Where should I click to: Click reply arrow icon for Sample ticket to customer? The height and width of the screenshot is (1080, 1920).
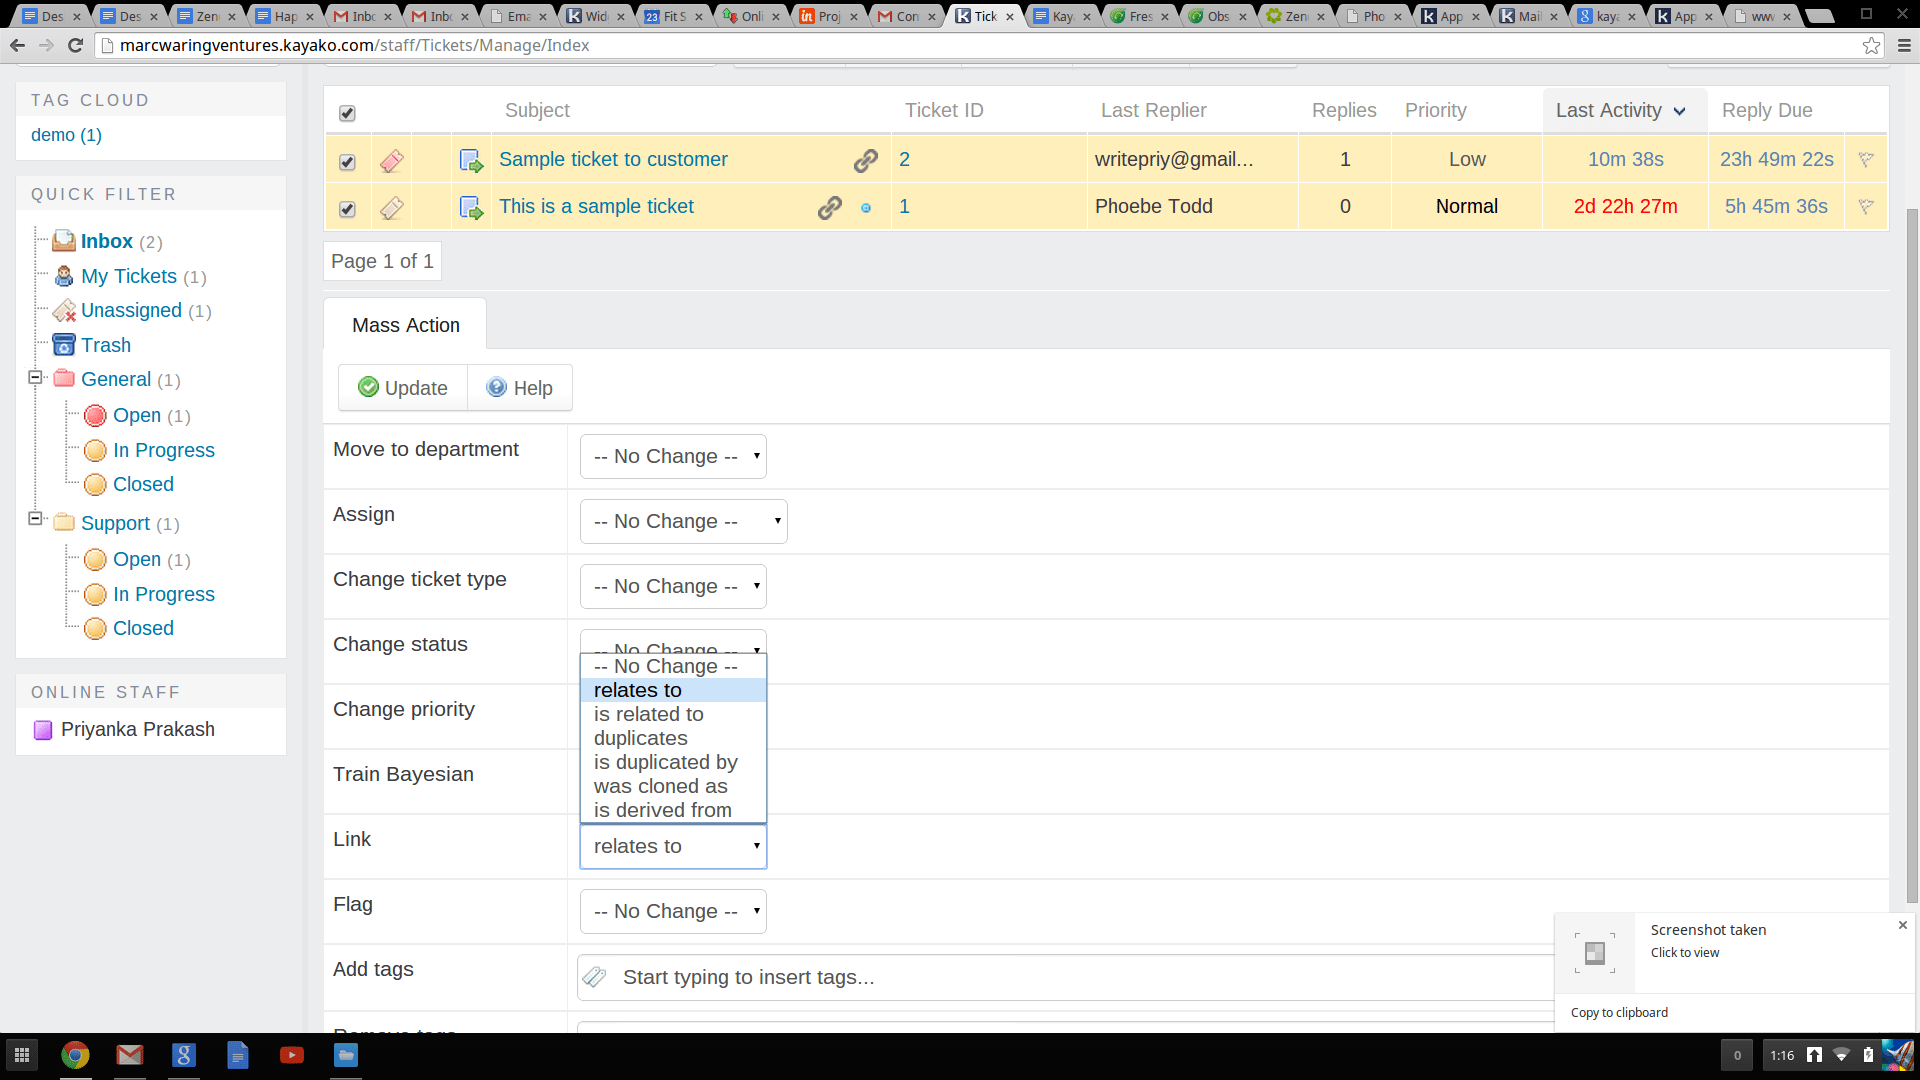click(471, 160)
